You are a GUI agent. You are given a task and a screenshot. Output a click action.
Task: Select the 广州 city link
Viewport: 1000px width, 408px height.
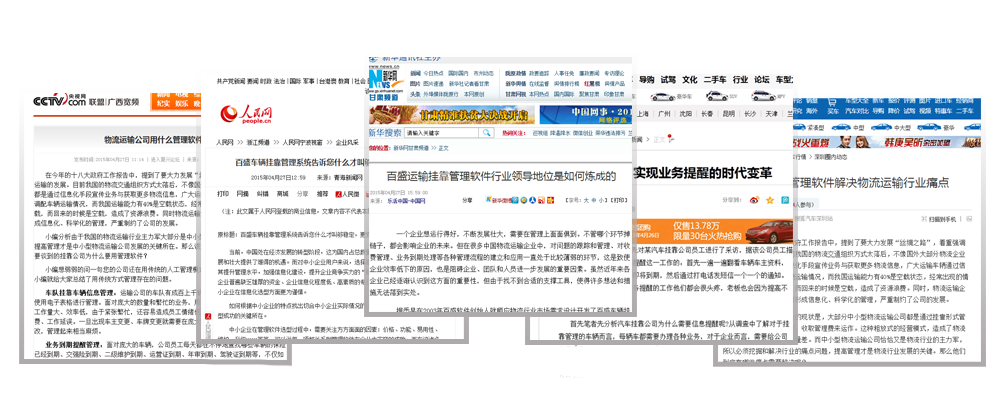[x=664, y=114]
